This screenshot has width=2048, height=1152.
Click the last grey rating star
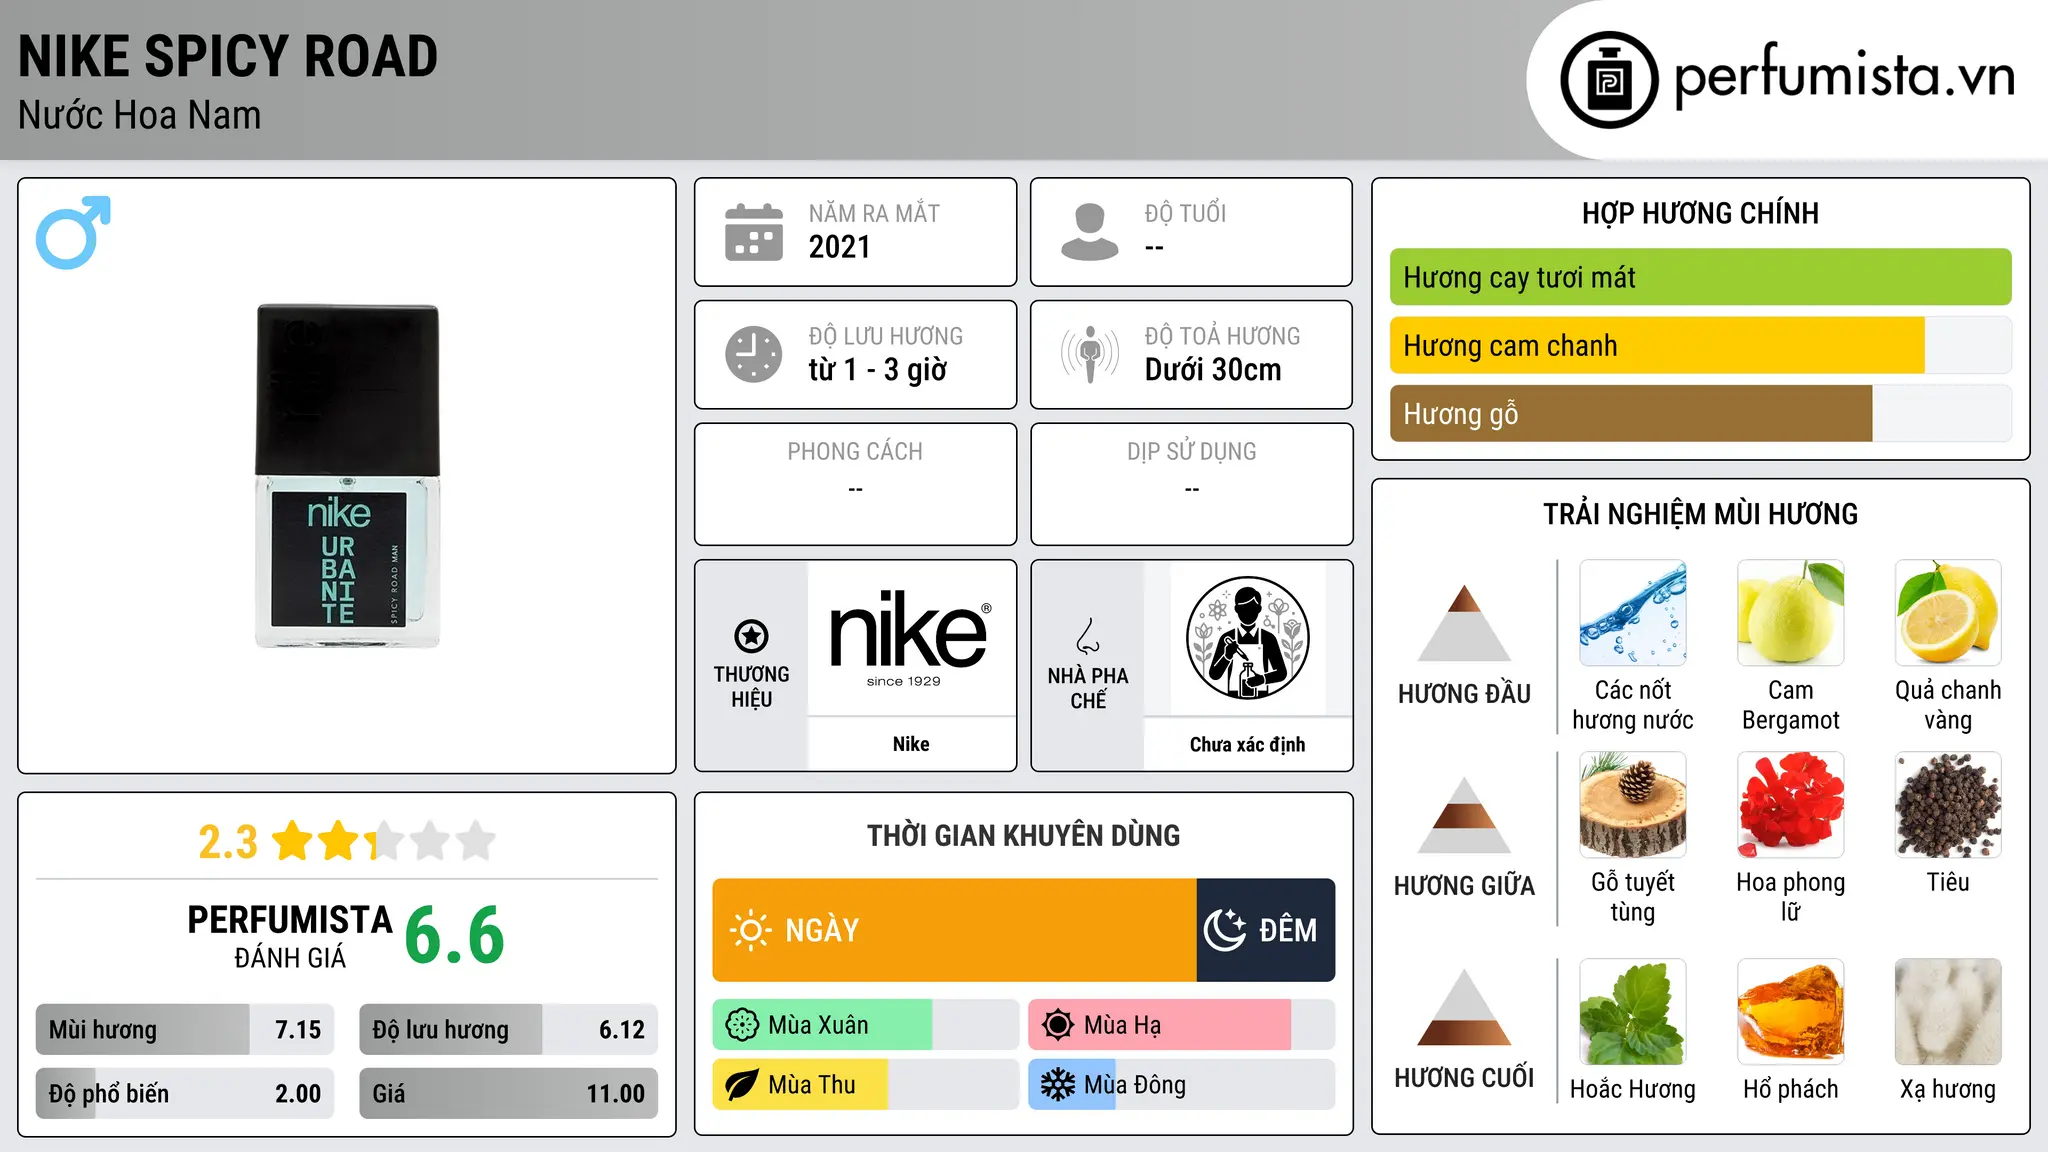pos(476,841)
